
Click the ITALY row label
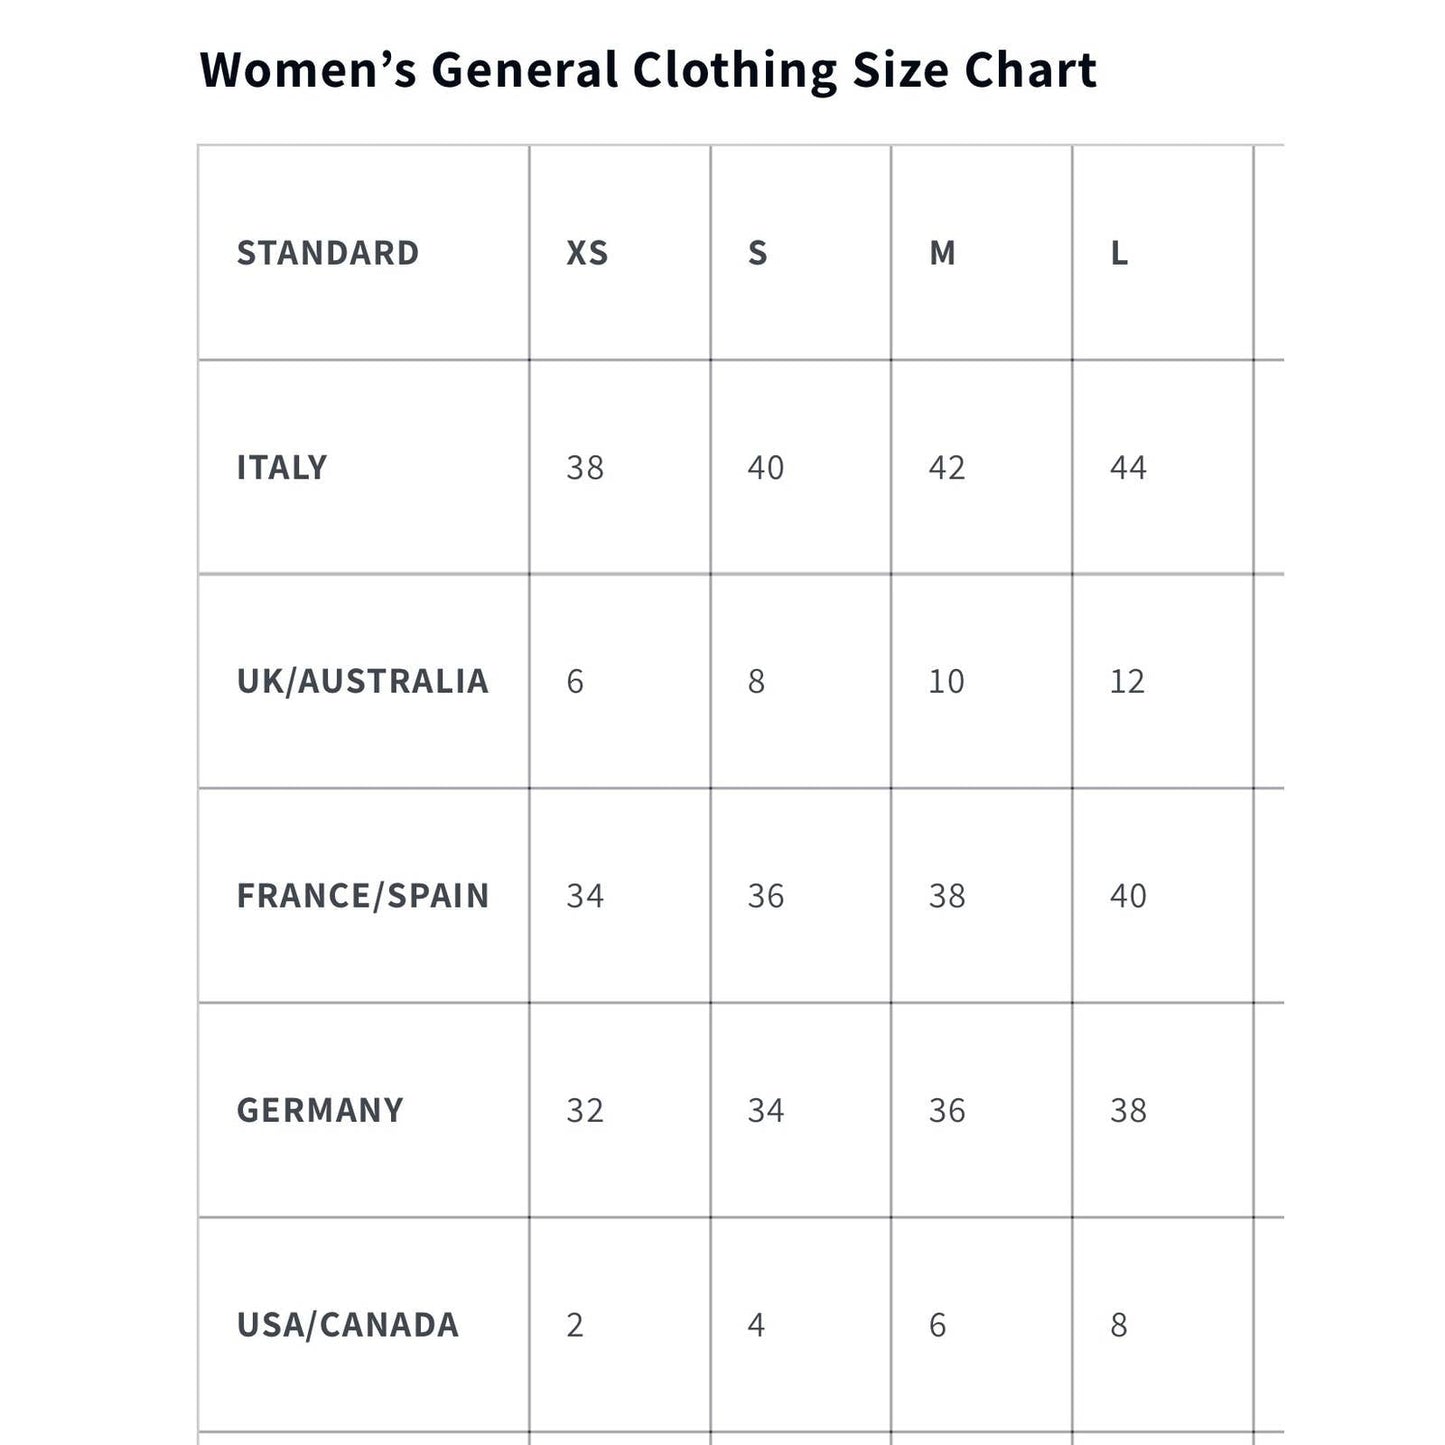point(282,467)
